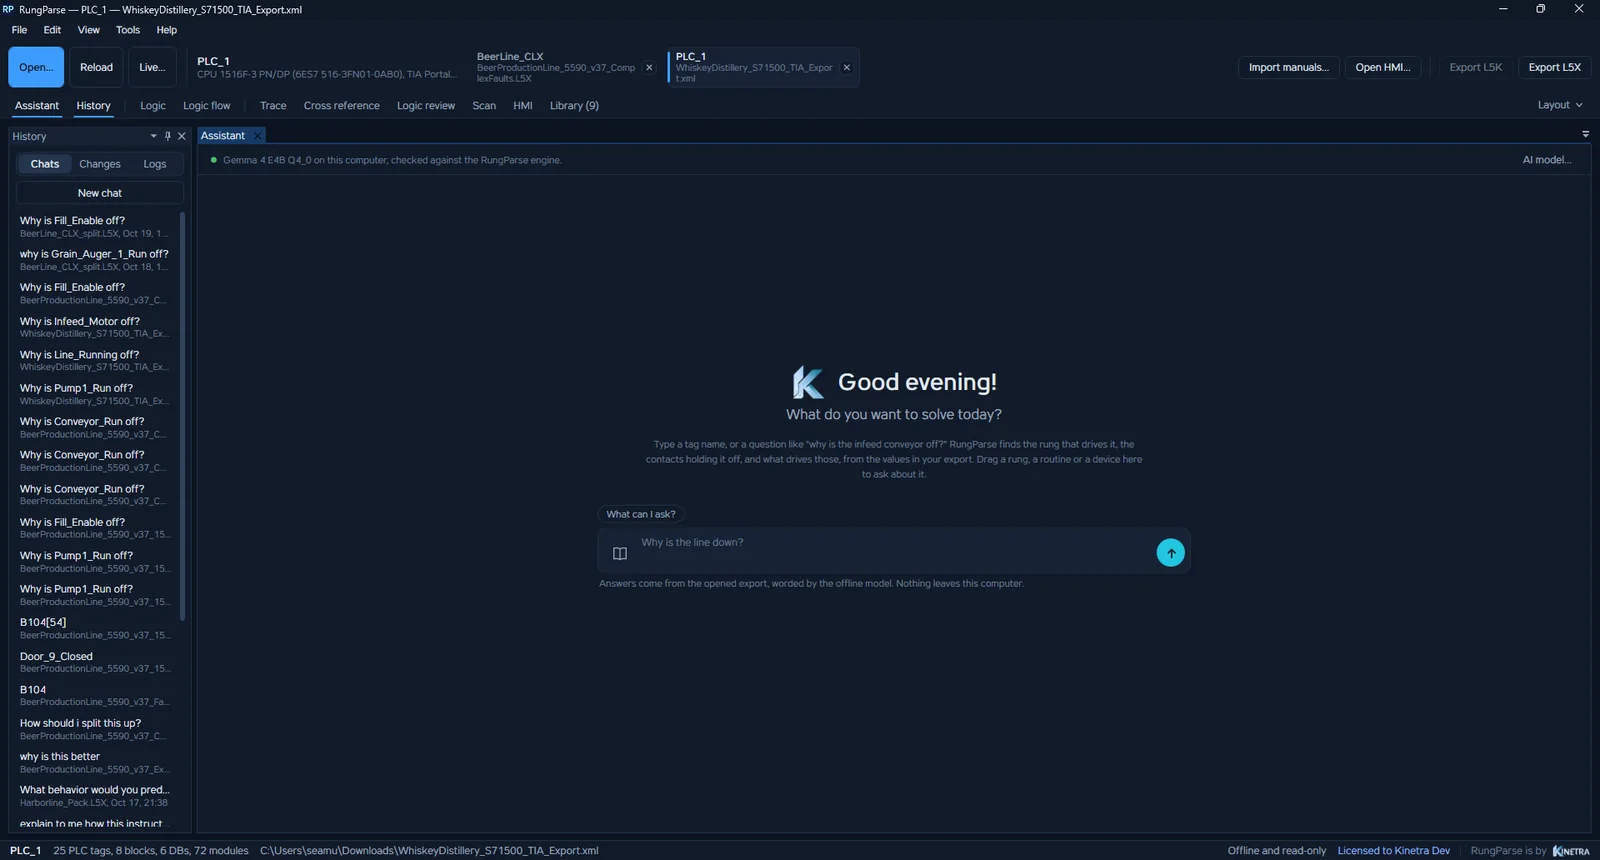The height and width of the screenshot is (860, 1600).
Task: Open chat How should i split this up?
Action: pyautogui.click(x=95, y=729)
